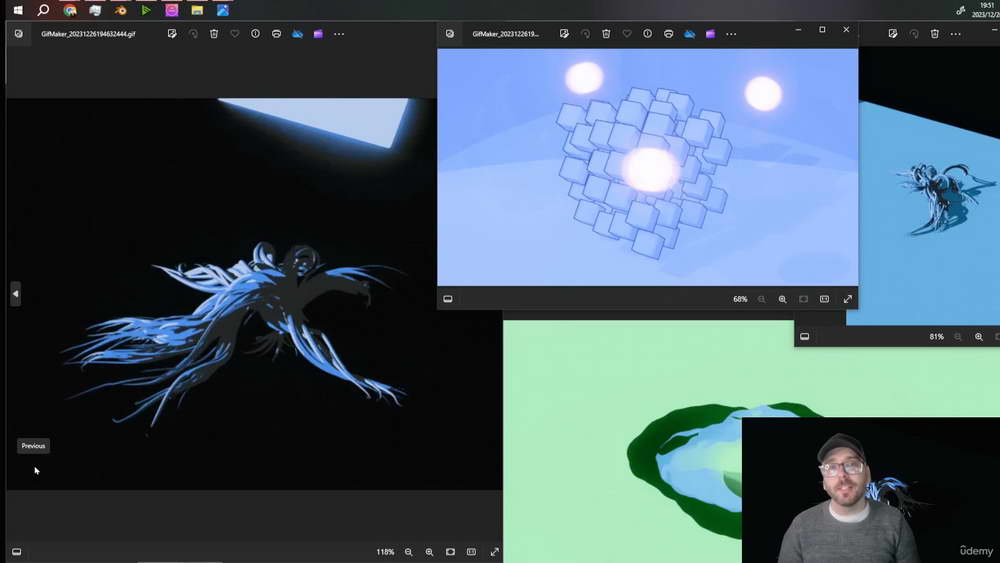Click the Rotate icon in the left GifMaker_20231226194632444.gif window
This screenshot has width=1000, height=563.
point(193,34)
